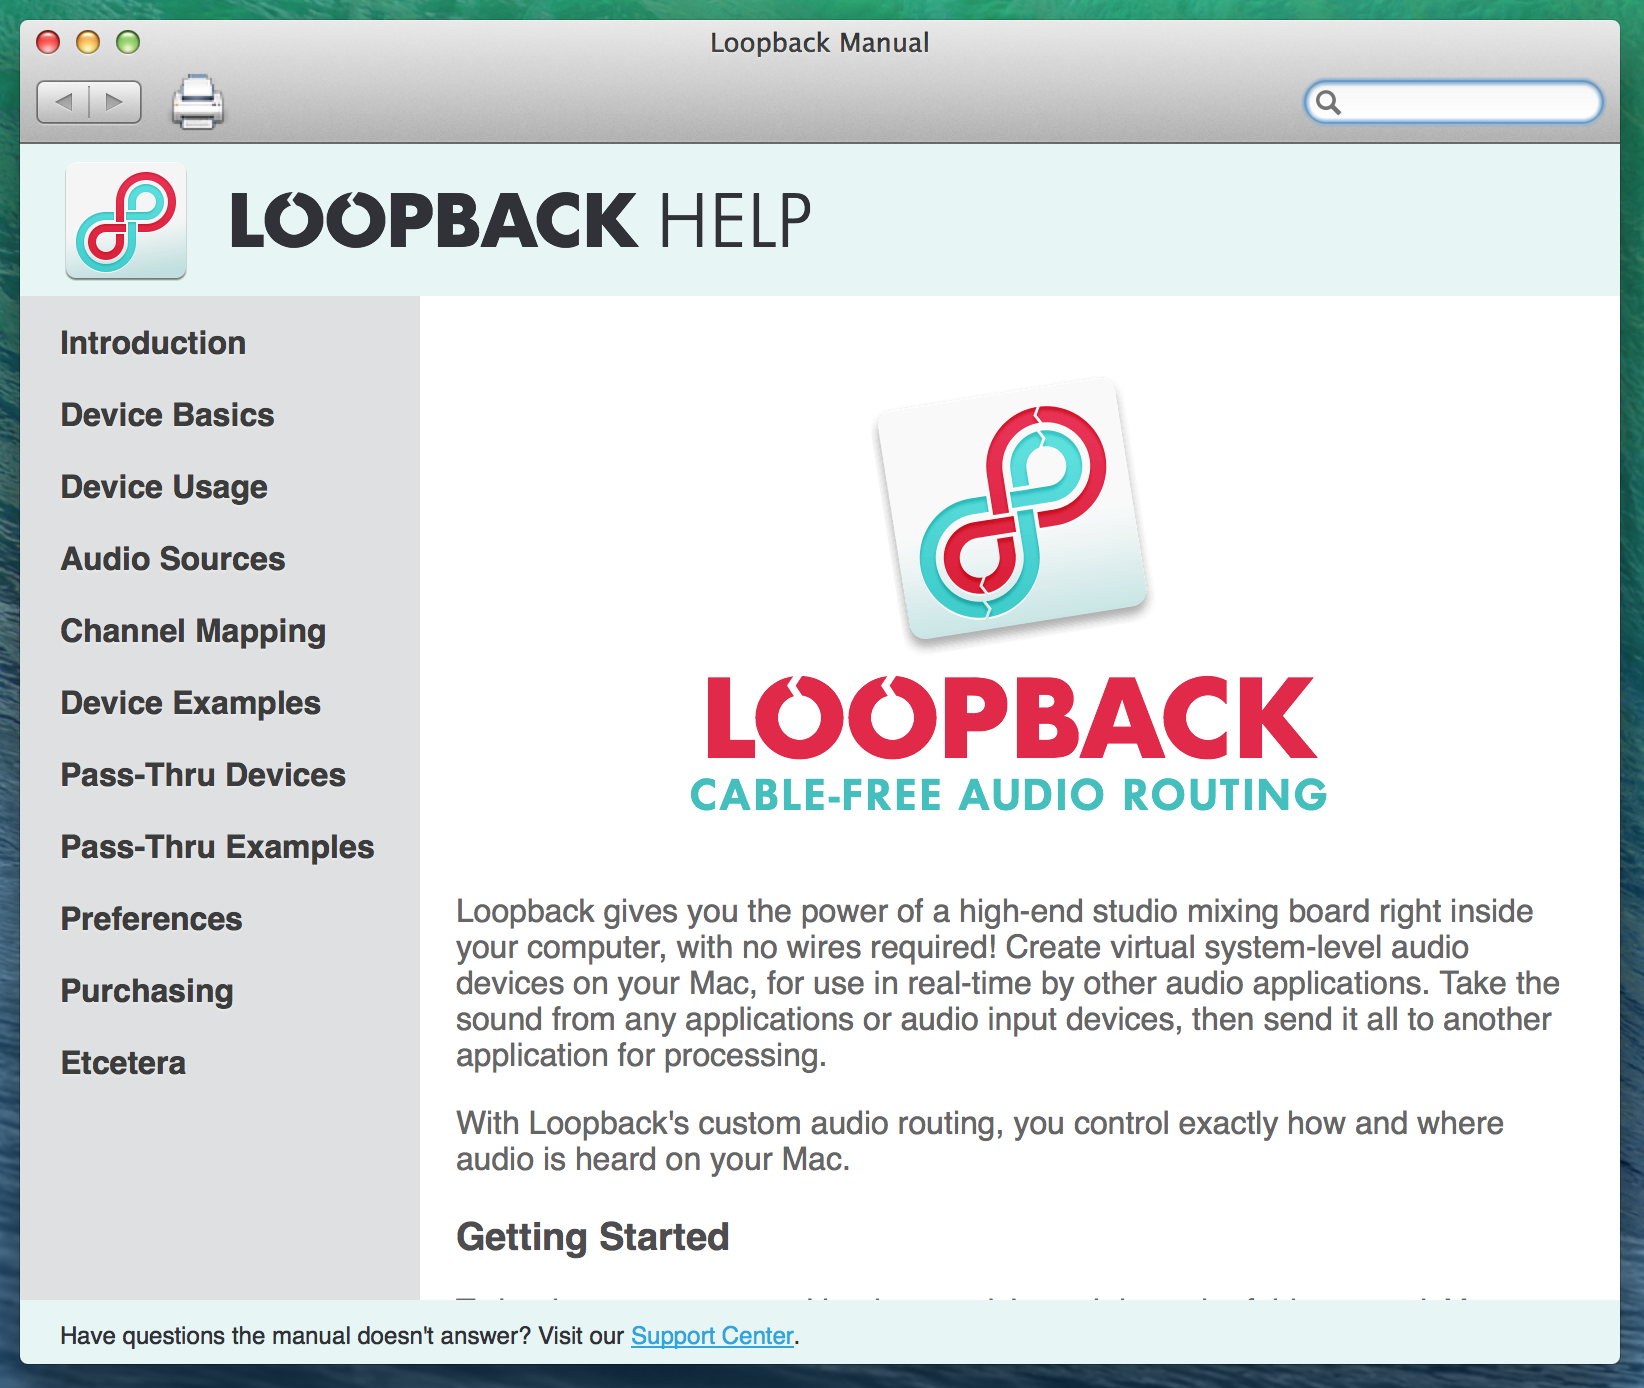Click the CABLE-FREE AUDIO ROUTING tagline
Screen dimensions: 1644x1388
click(1009, 796)
